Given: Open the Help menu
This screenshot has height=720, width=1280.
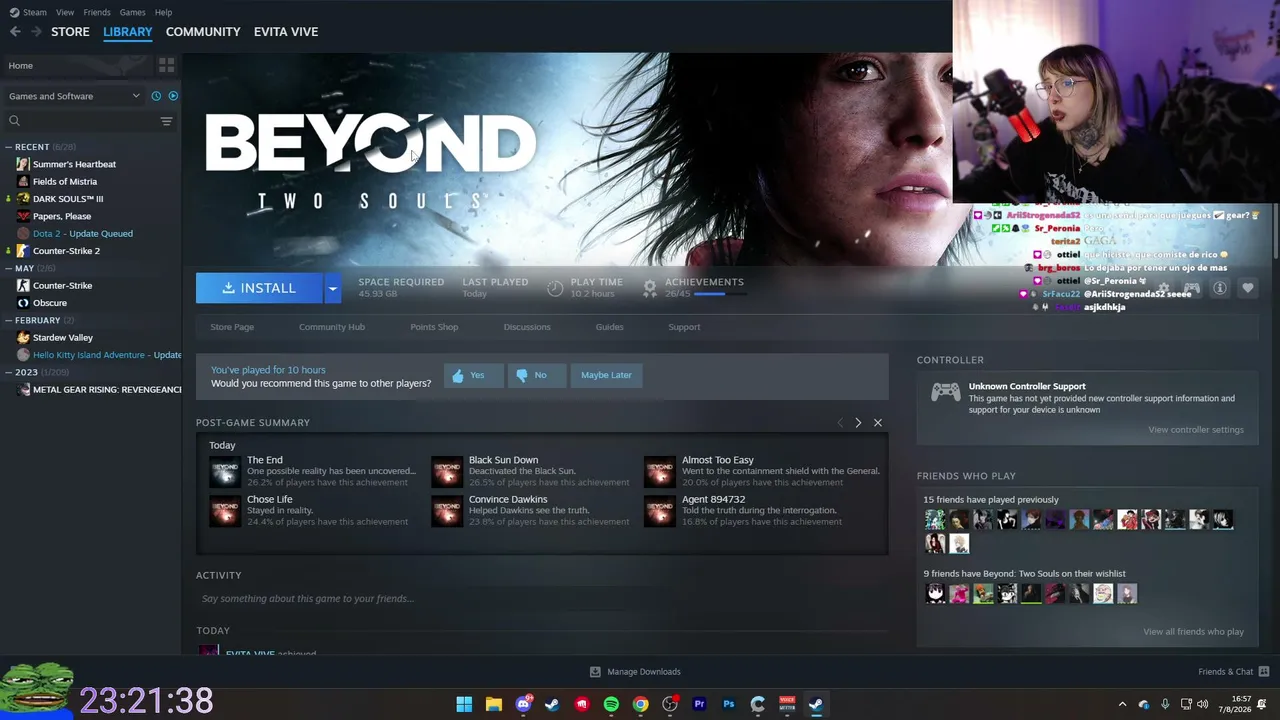Looking at the screenshot, I should click(163, 12).
